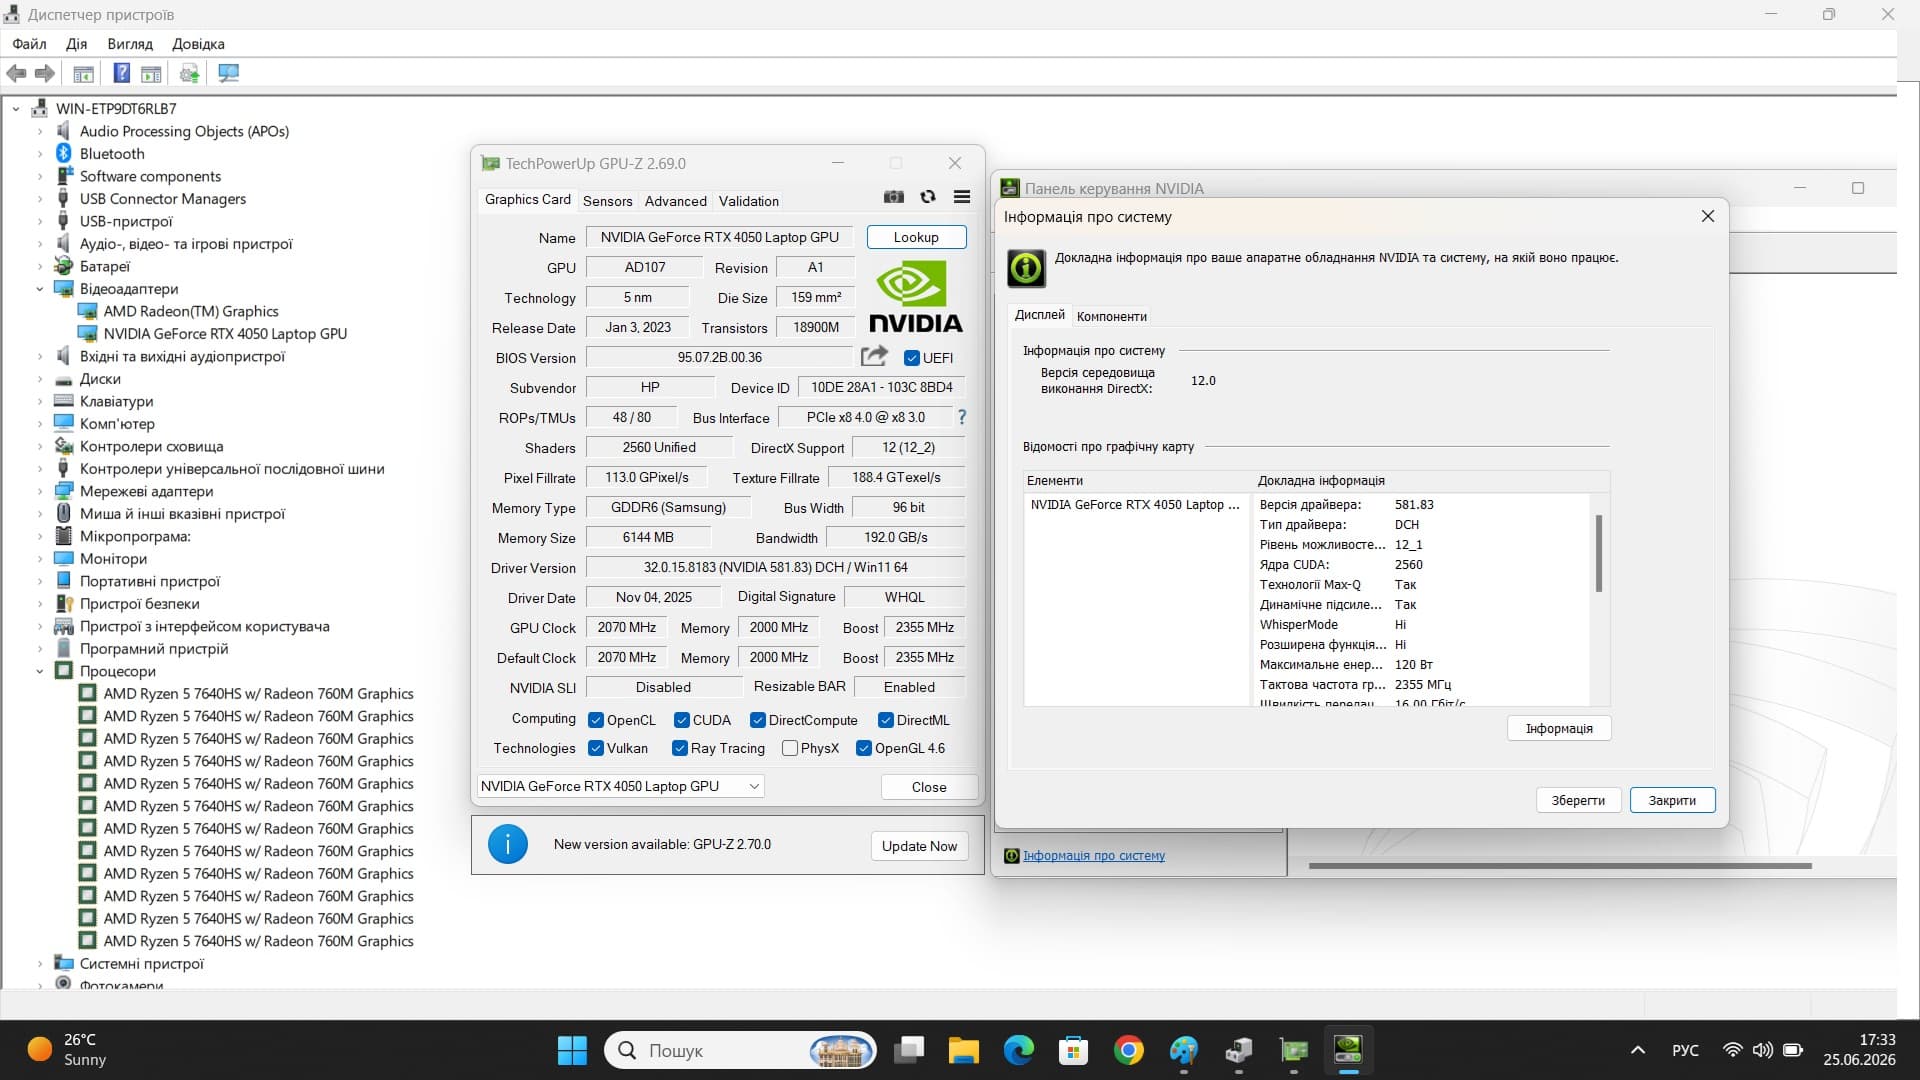Open the GPU selection dropdown in GPU-Z

[x=621, y=786]
